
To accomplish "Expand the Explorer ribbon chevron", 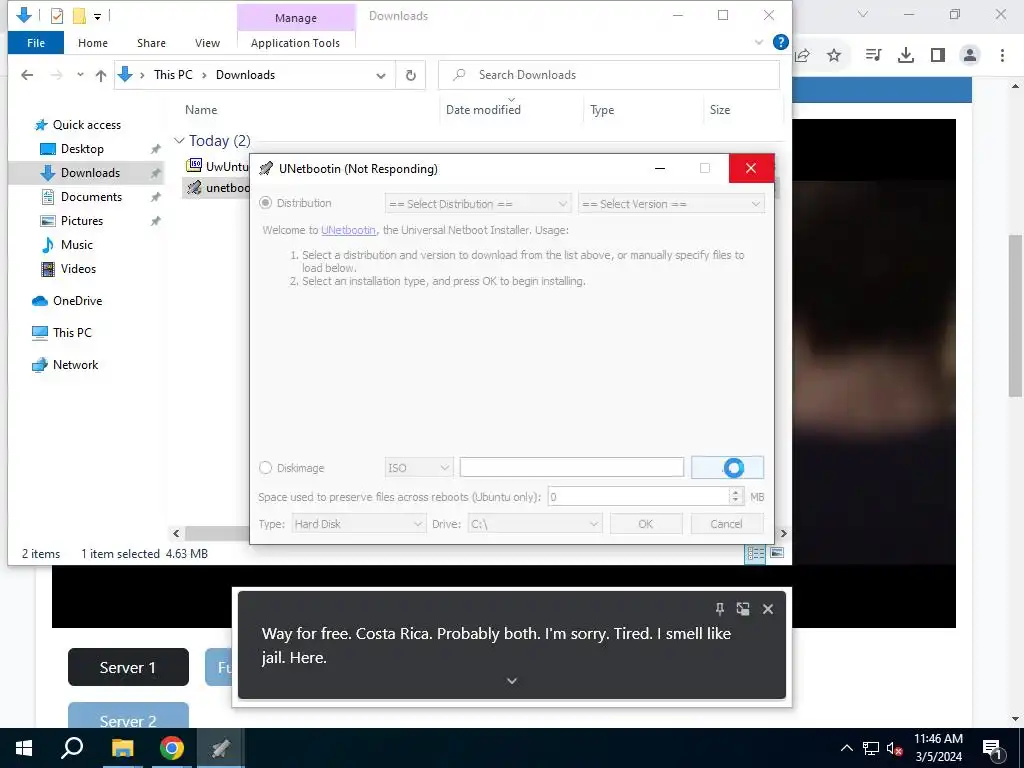I will coord(759,42).
